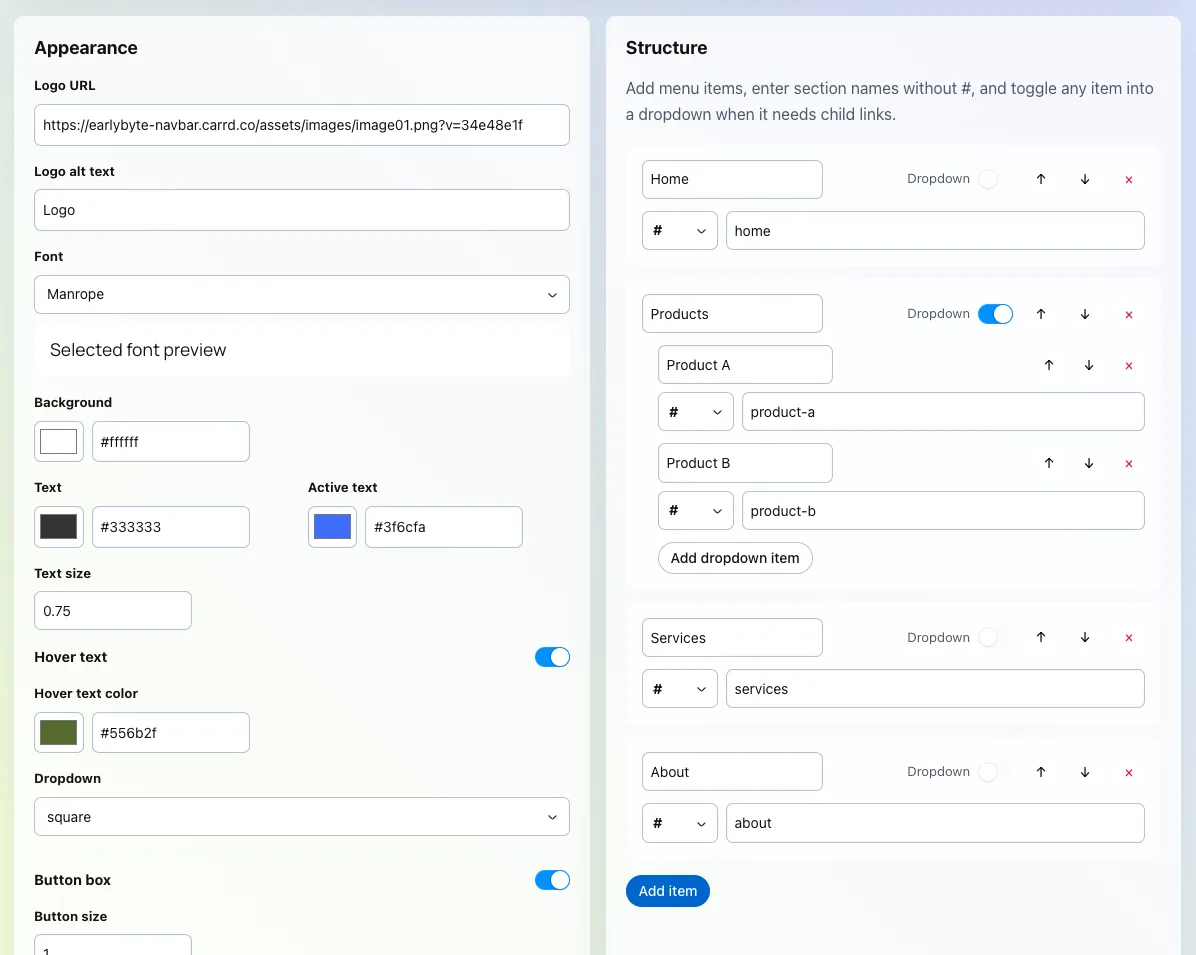
Task: Delete the Home menu item
Action: coord(1129,180)
